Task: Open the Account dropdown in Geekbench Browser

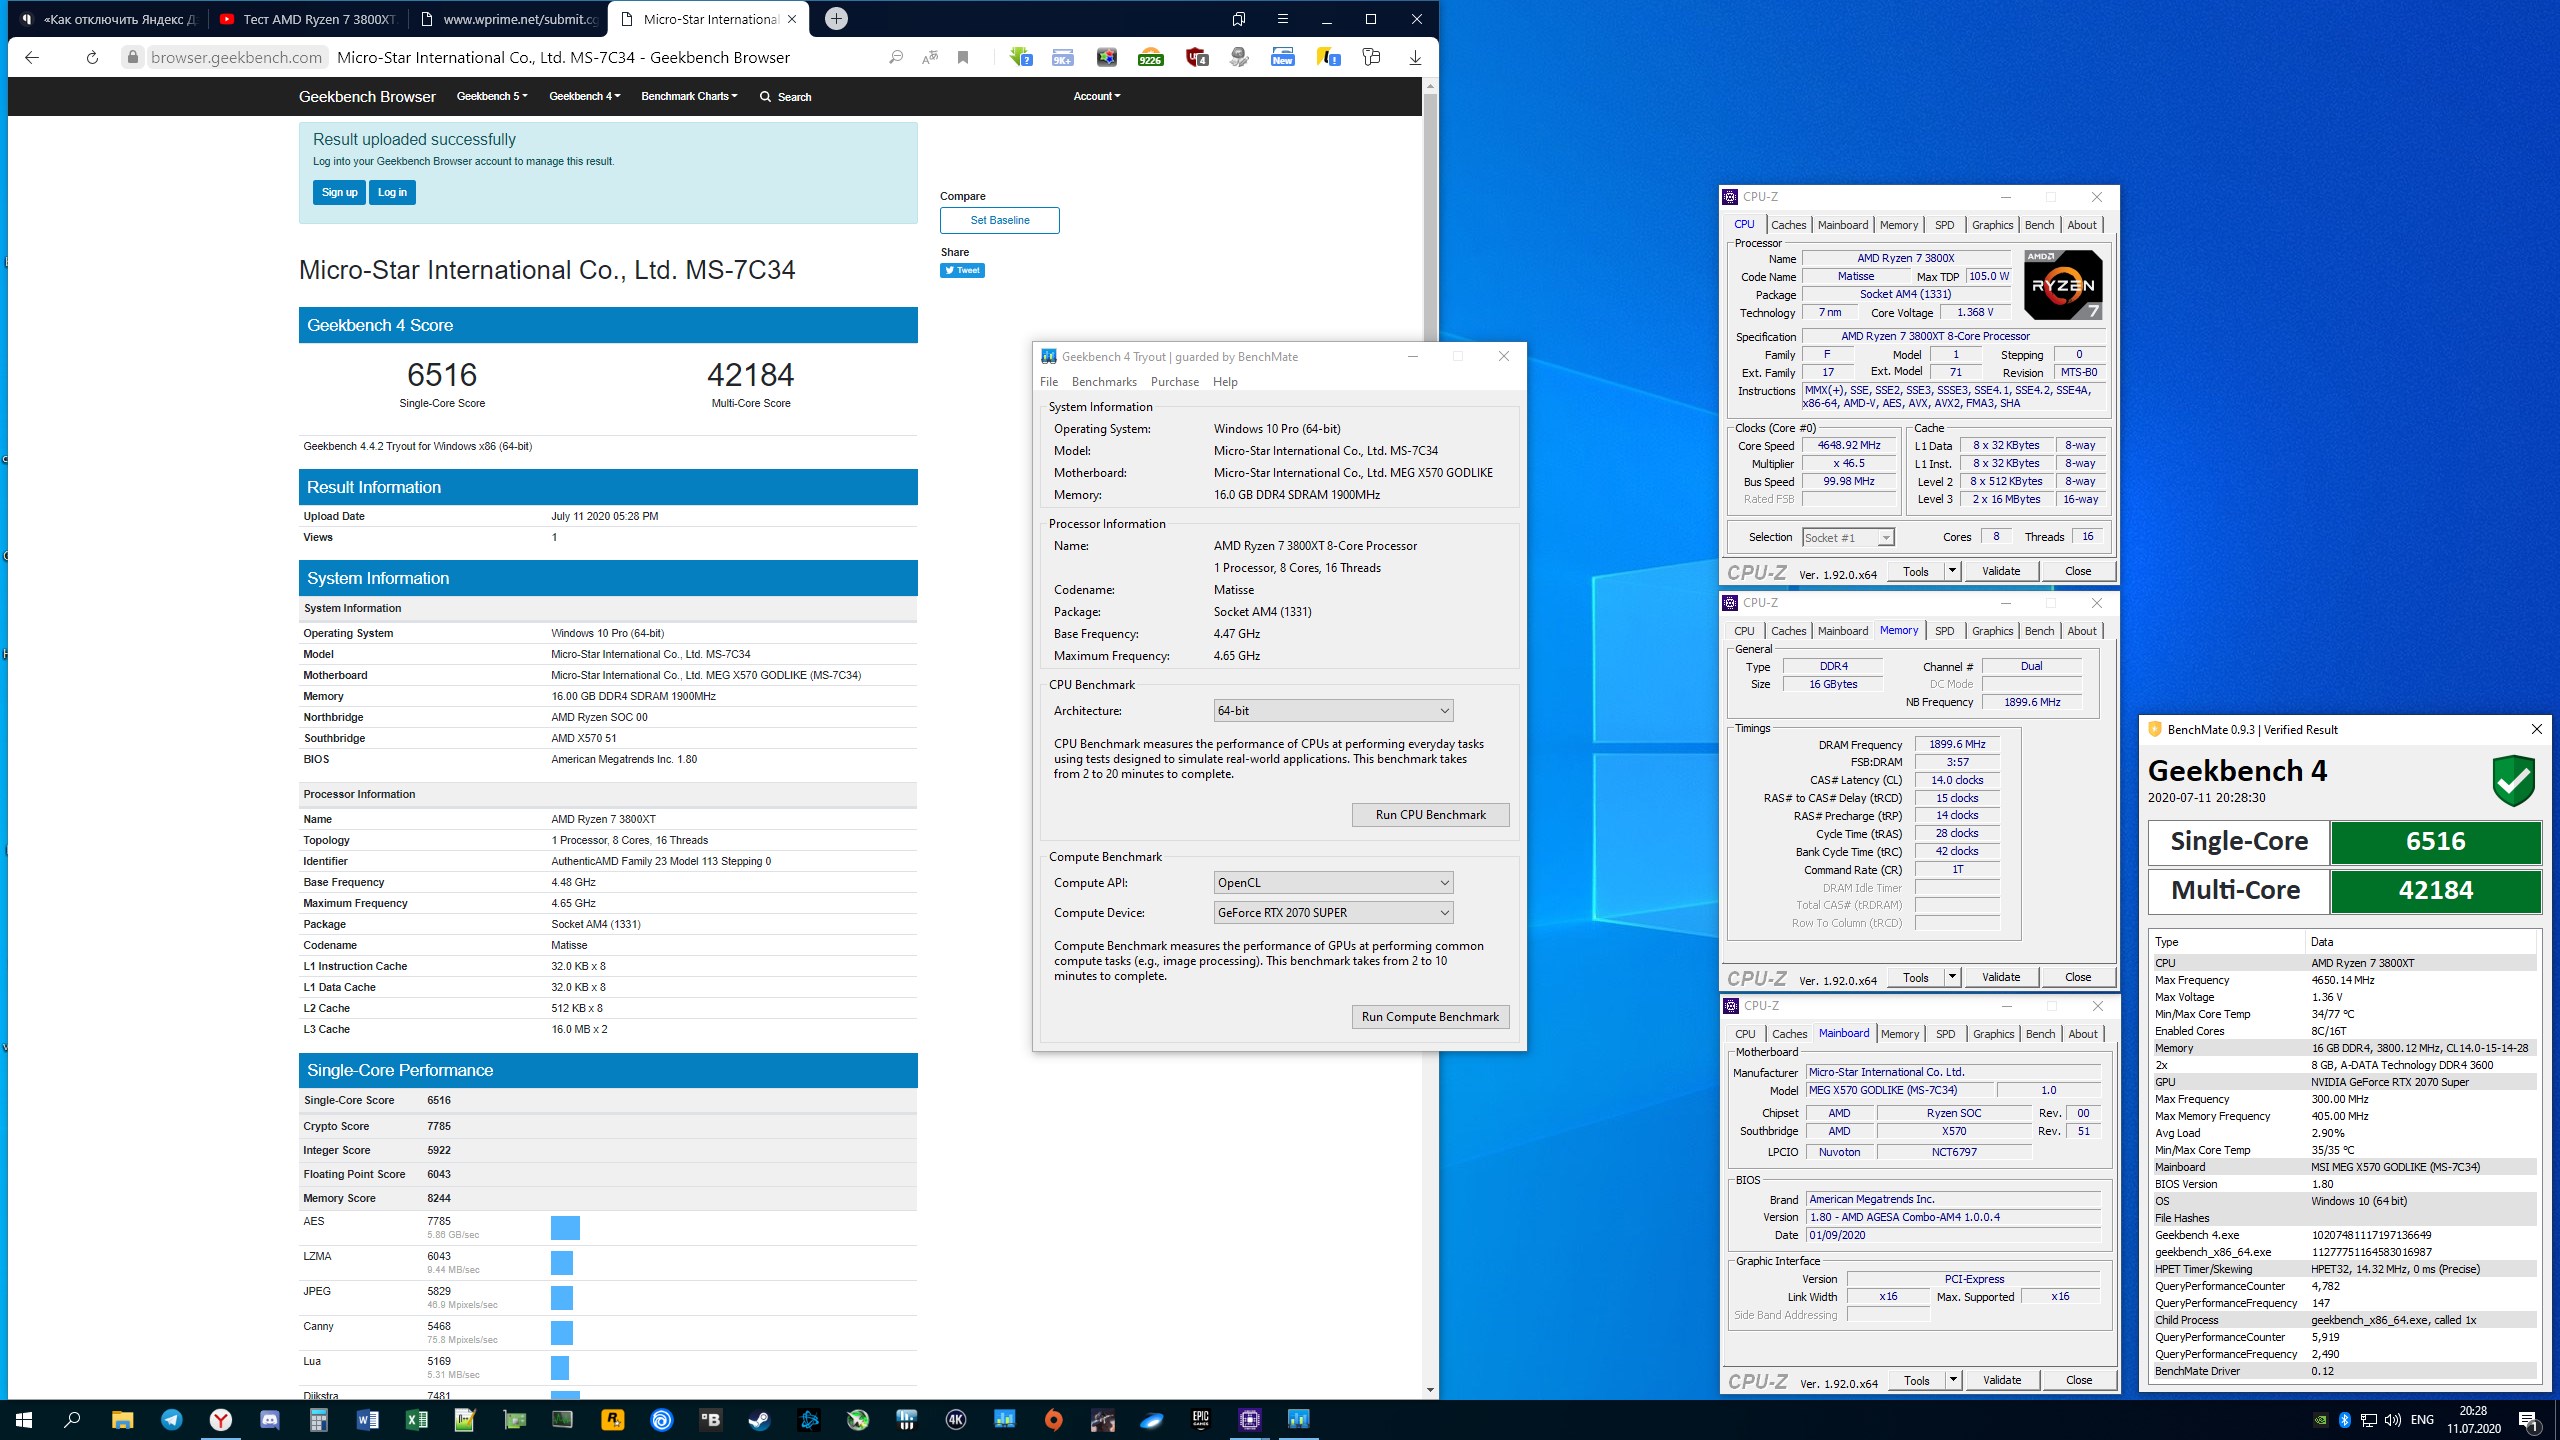Action: (1097, 97)
